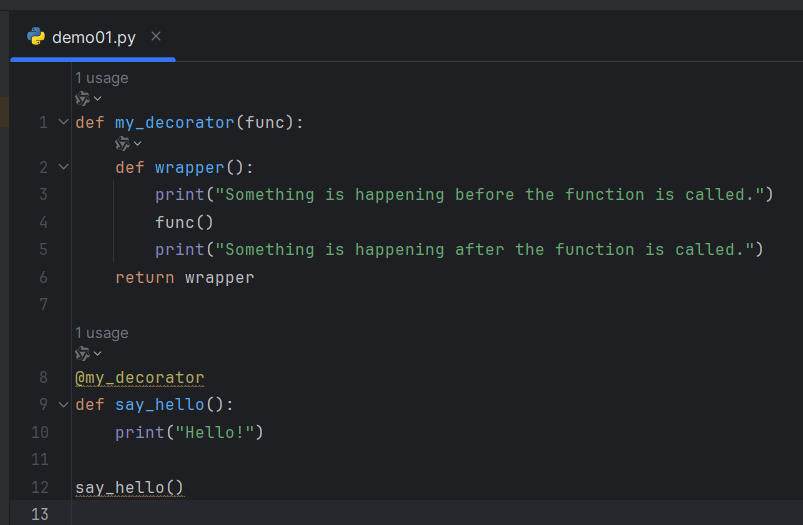
Task: Click line number 5 in gutter
Action: [x=44, y=249]
